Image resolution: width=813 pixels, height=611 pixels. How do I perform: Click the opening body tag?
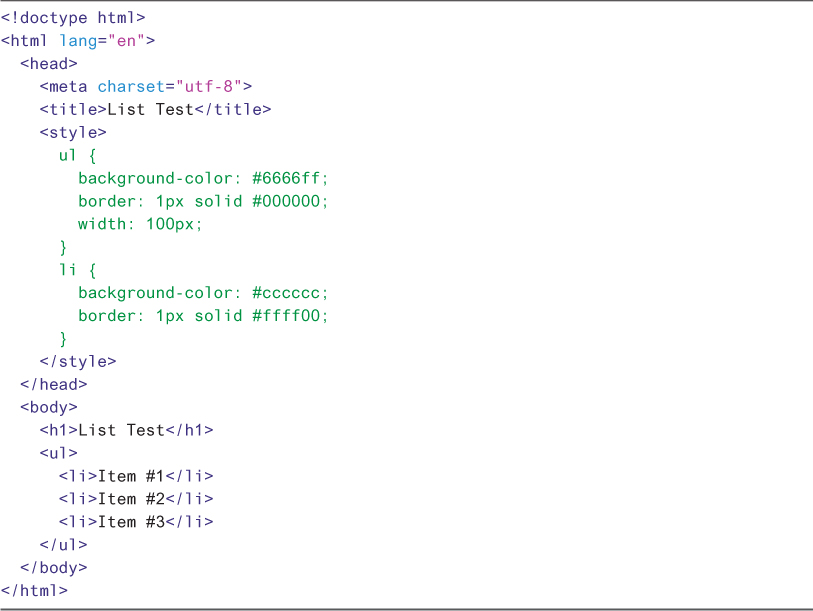click(48, 407)
